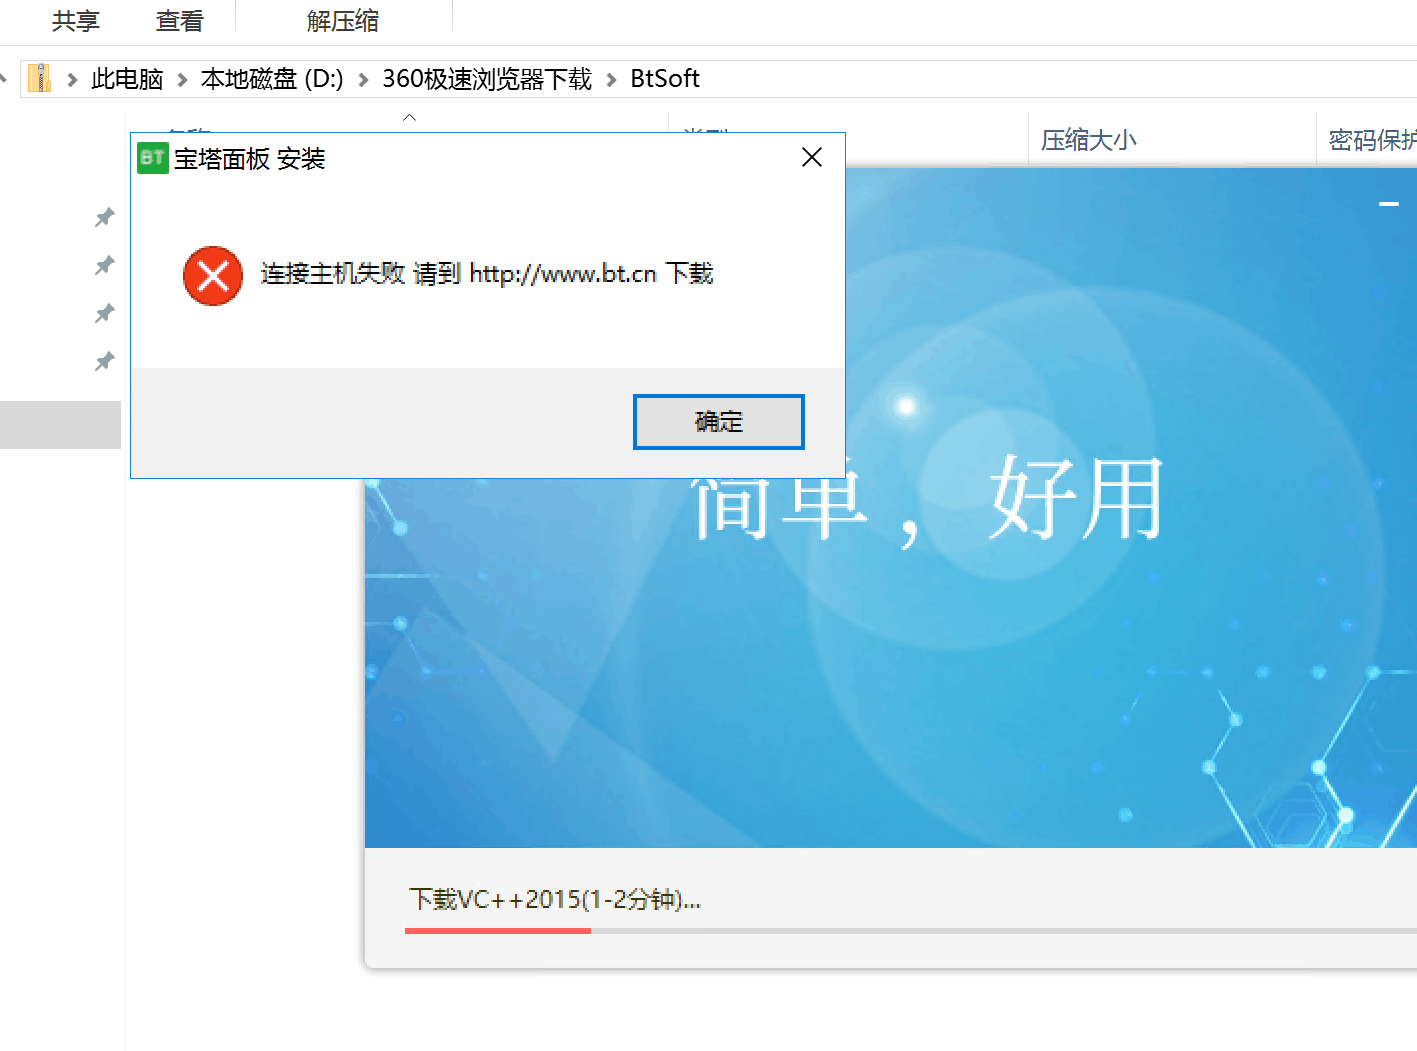
Task: Click the fourth pin icon in sidebar
Action: [x=104, y=361]
